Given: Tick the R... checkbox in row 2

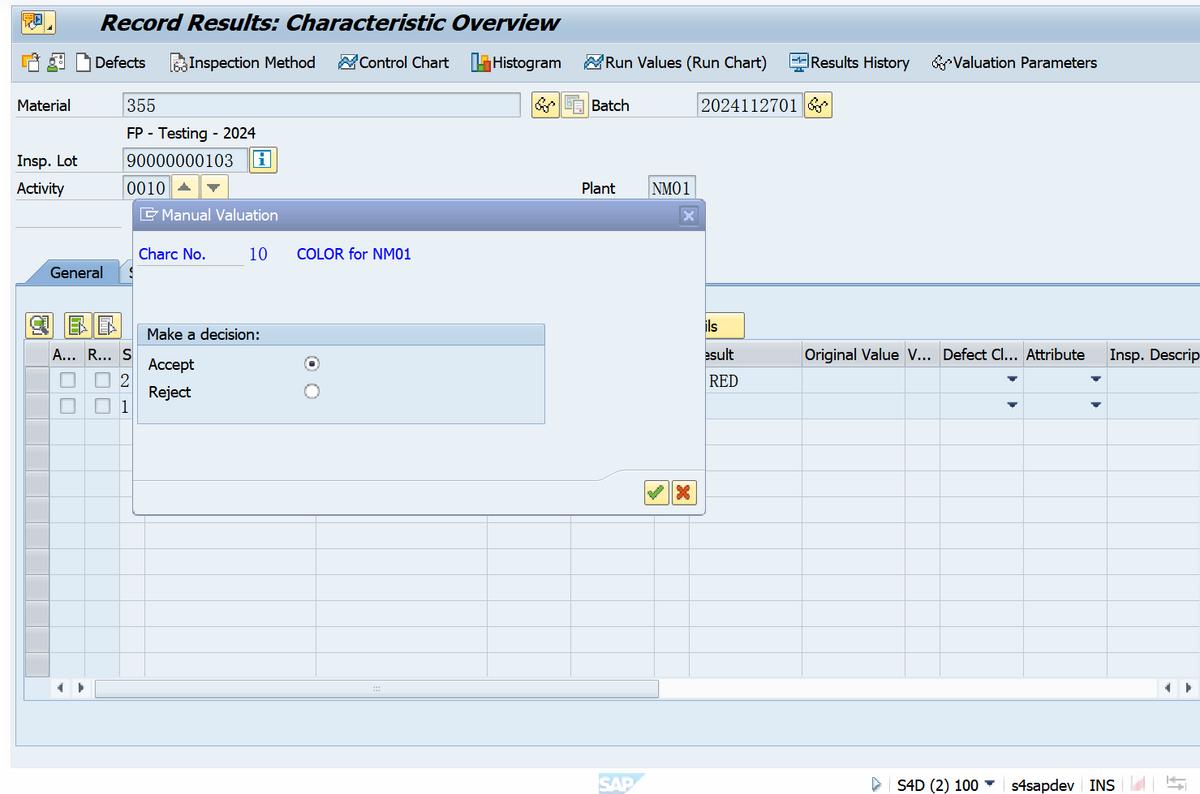Looking at the screenshot, I should (102, 380).
